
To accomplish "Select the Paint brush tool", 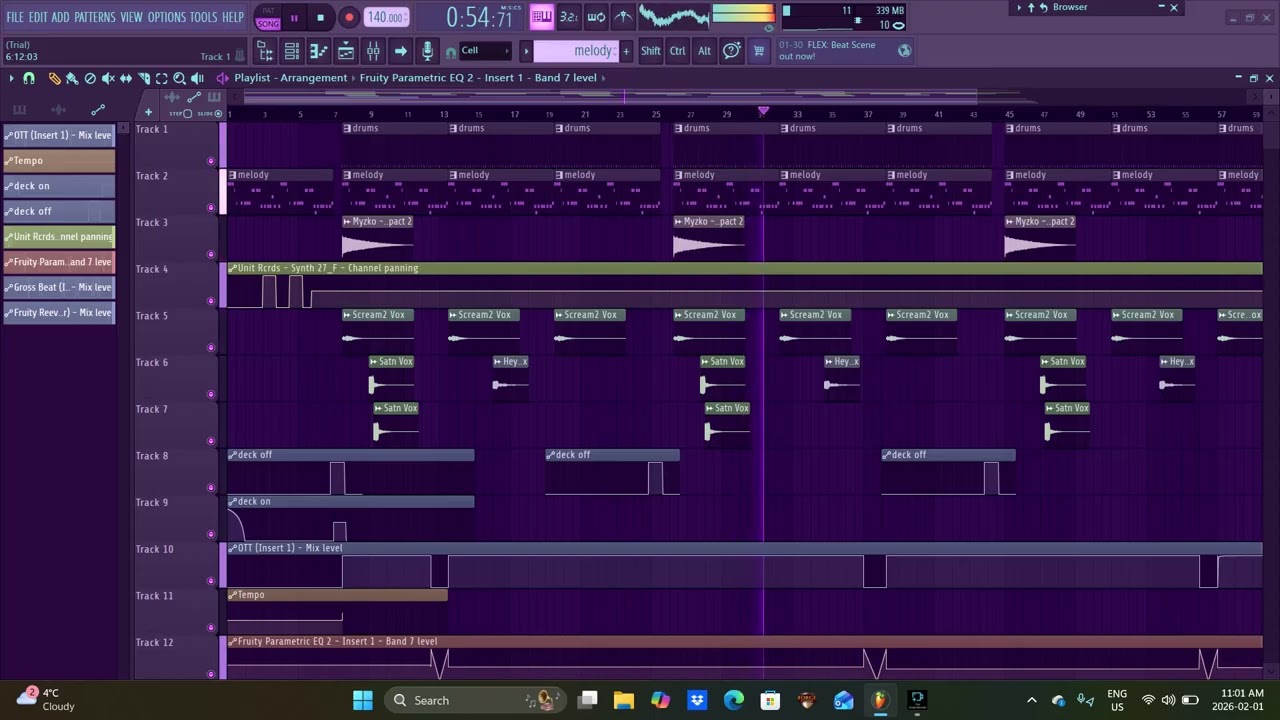I will click(72, 78).
